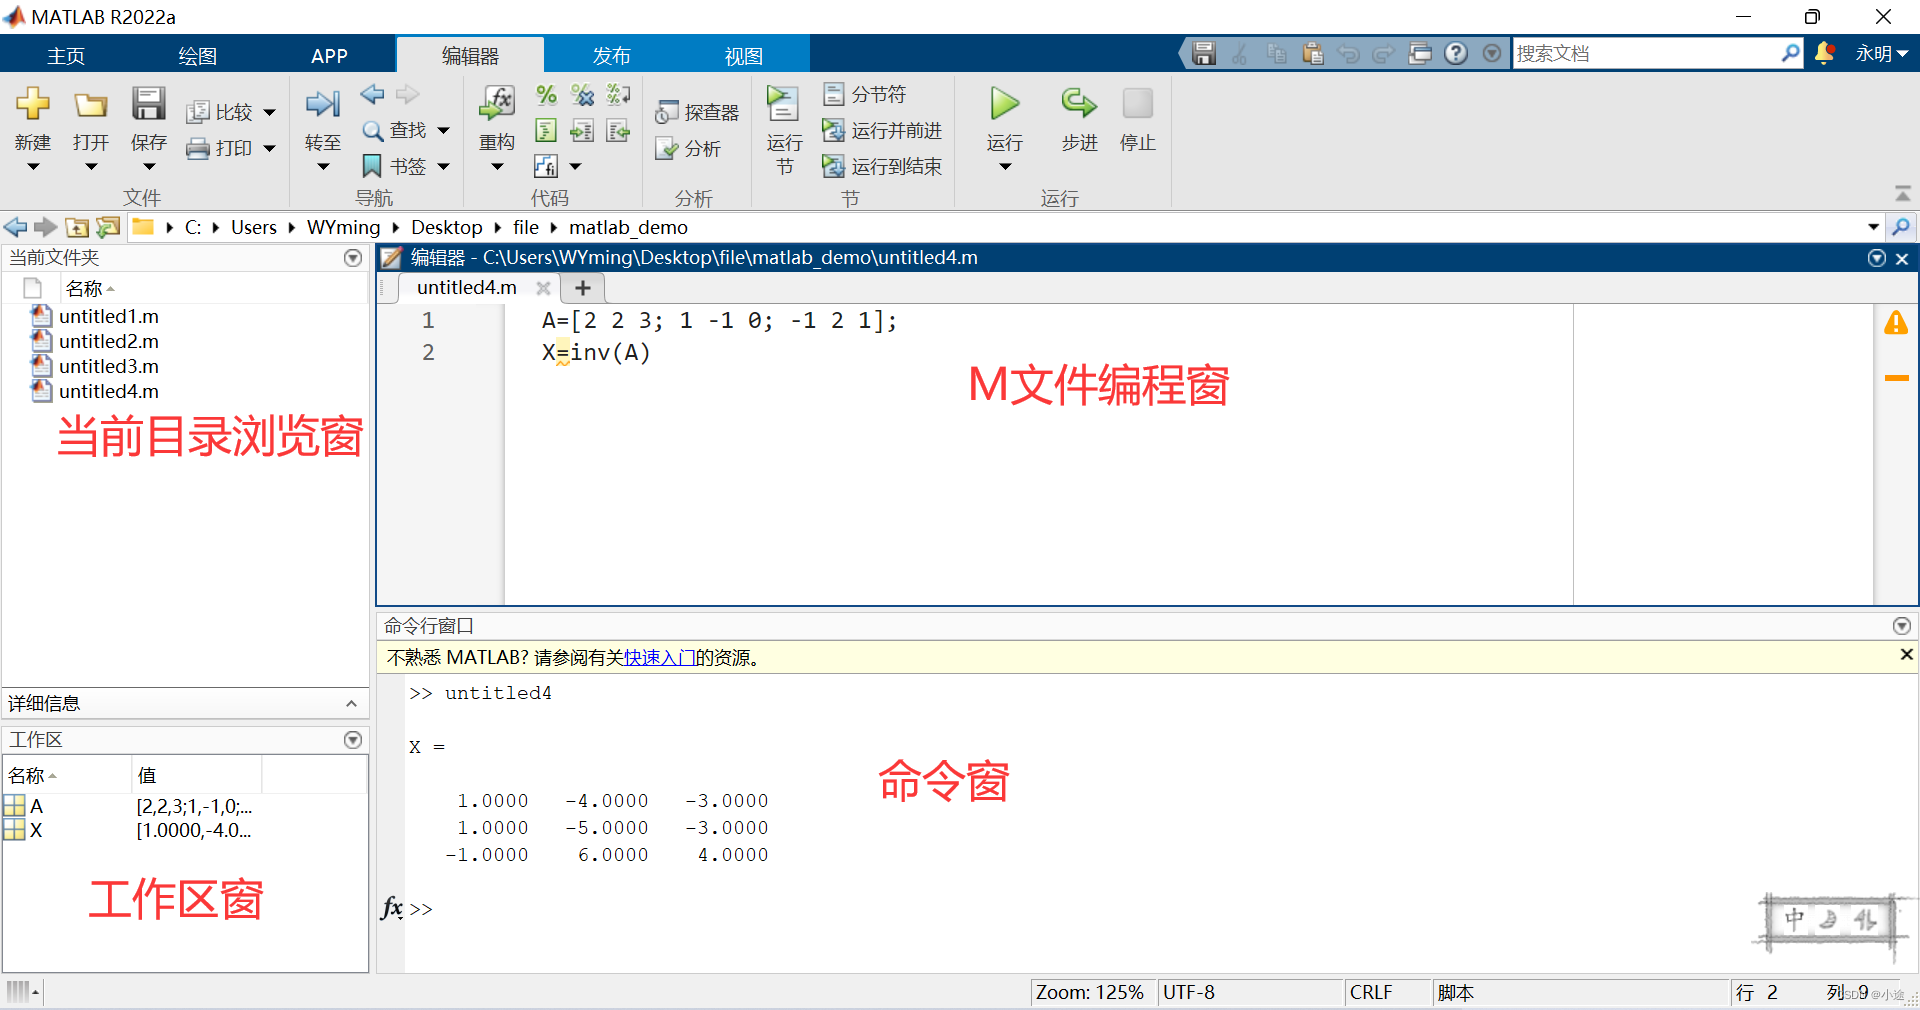Select untitled2.m in current folder
The width and height of the screenshot is (1920, 1010).
pyautogui.click(x=108, y=341)
